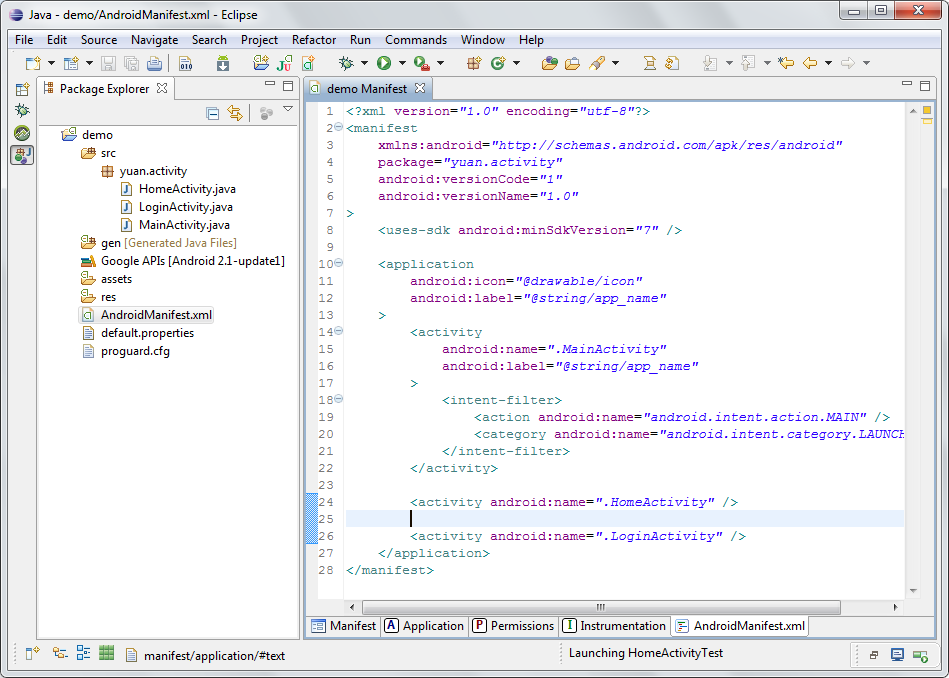Click the Last Edit Location arrow icon
Viewport: 949px width, 678px height.
pyautogui.click(x=786, y=63)
